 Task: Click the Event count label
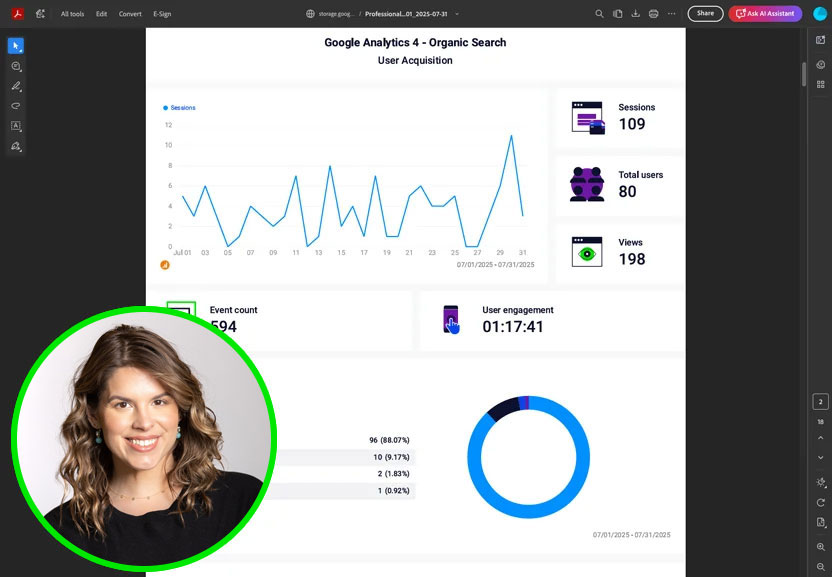click(x=233, y=310)
